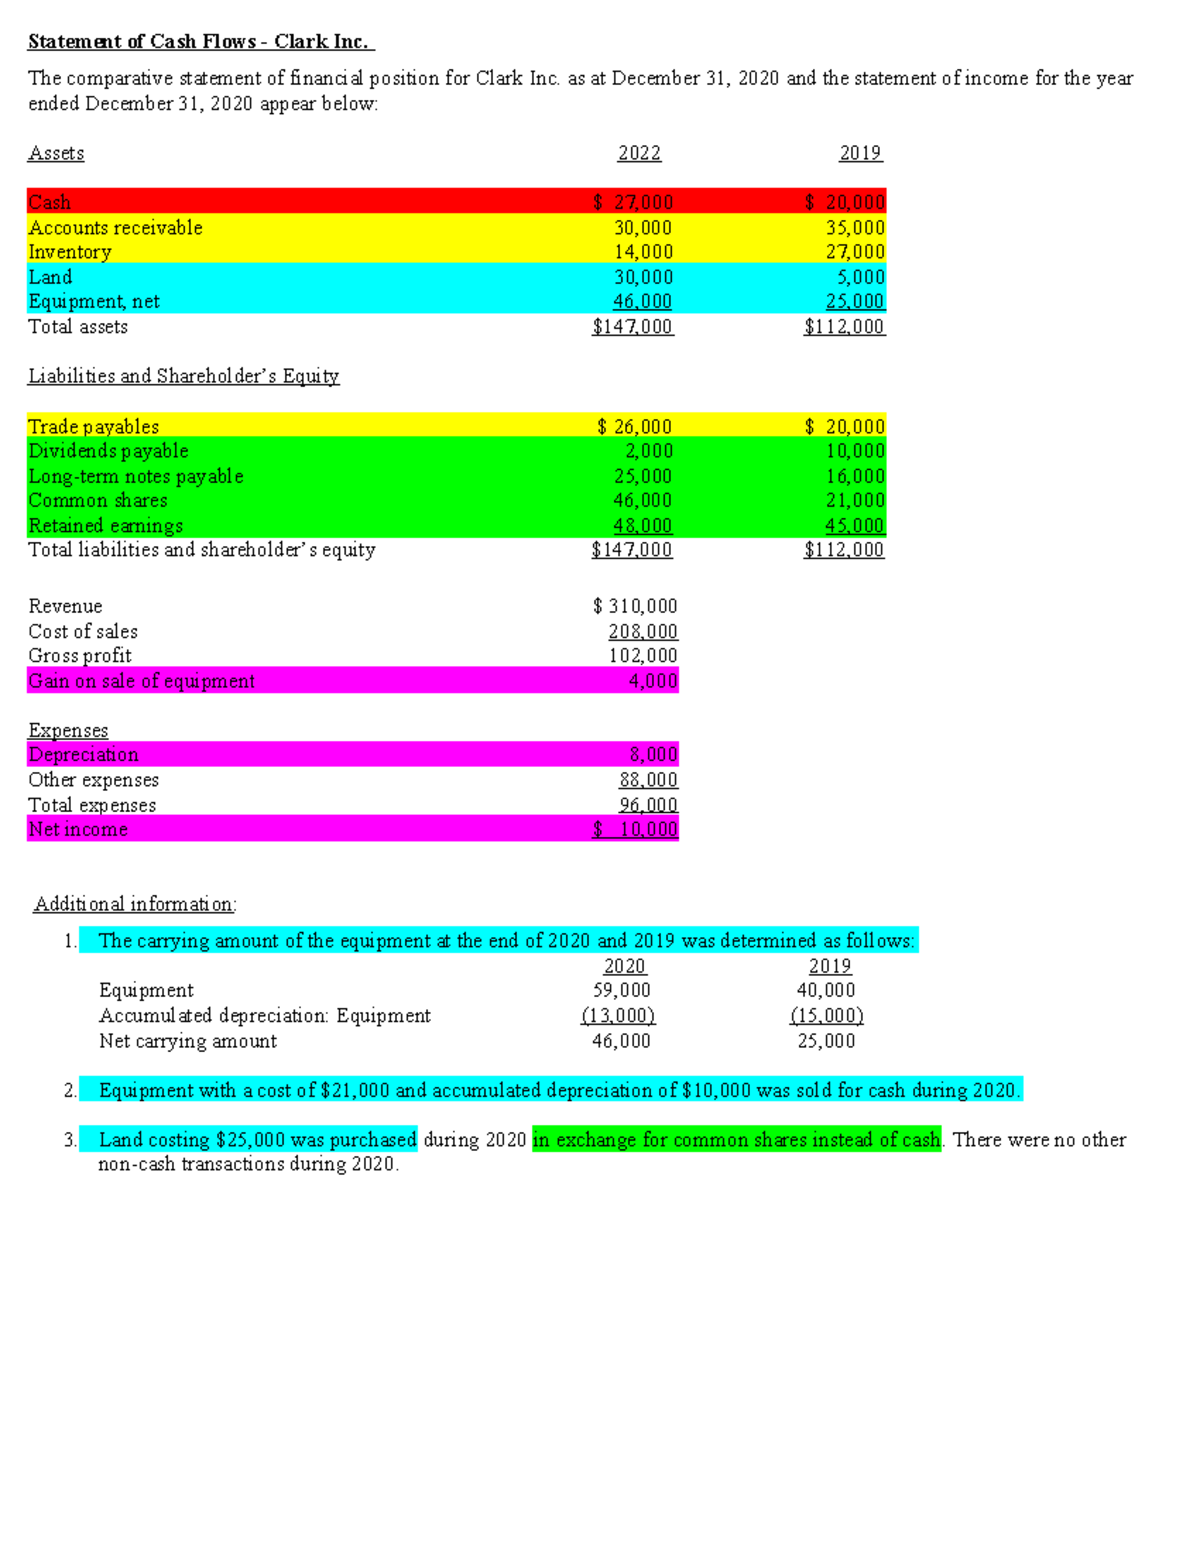
Task: Select "Gain on sale of equipment" label
Action: tap(141, 681)
